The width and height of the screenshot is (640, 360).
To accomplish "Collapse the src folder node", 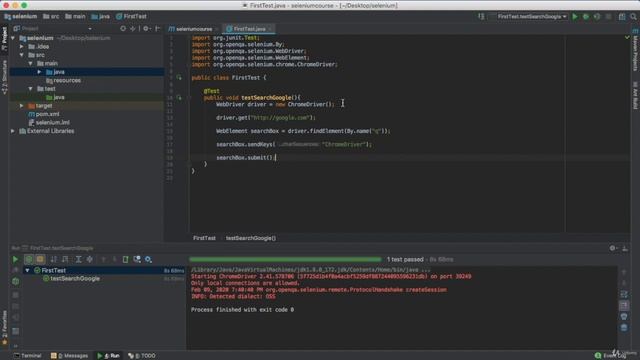I will [x=22, y=55].
